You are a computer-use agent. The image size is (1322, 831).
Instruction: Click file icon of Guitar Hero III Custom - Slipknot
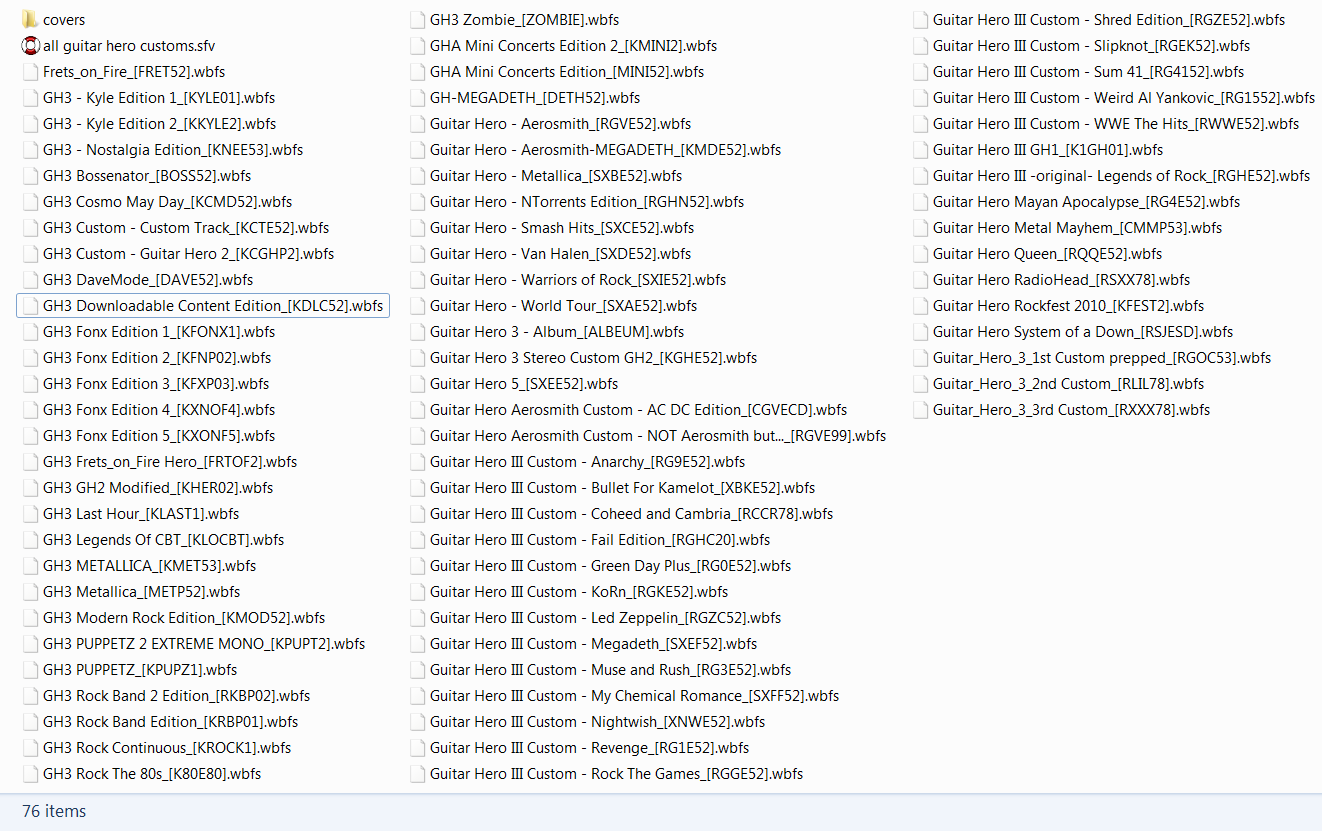[x=920, y=46]
